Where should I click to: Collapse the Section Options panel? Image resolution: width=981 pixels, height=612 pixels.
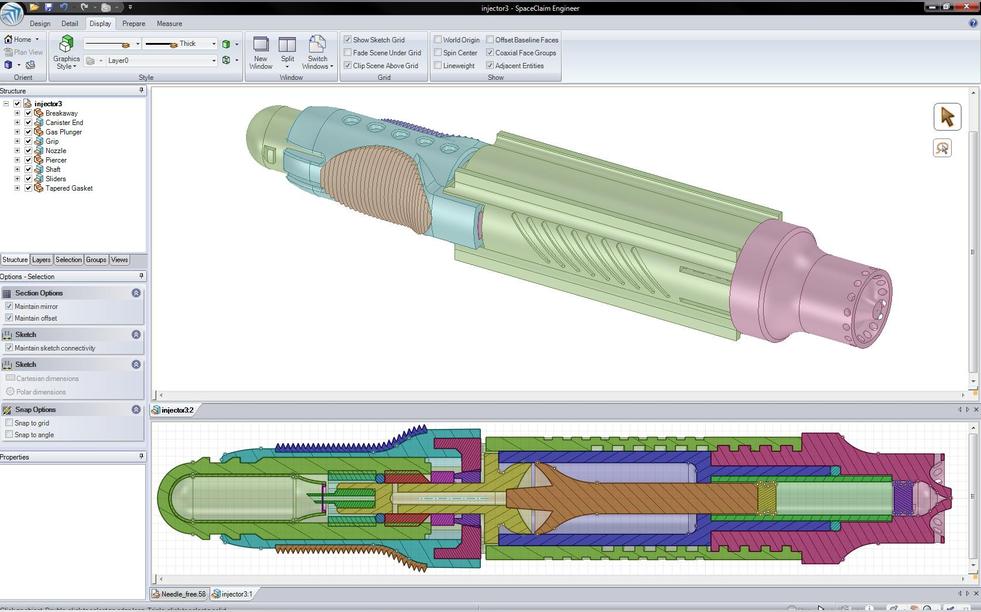pos(136,293)
